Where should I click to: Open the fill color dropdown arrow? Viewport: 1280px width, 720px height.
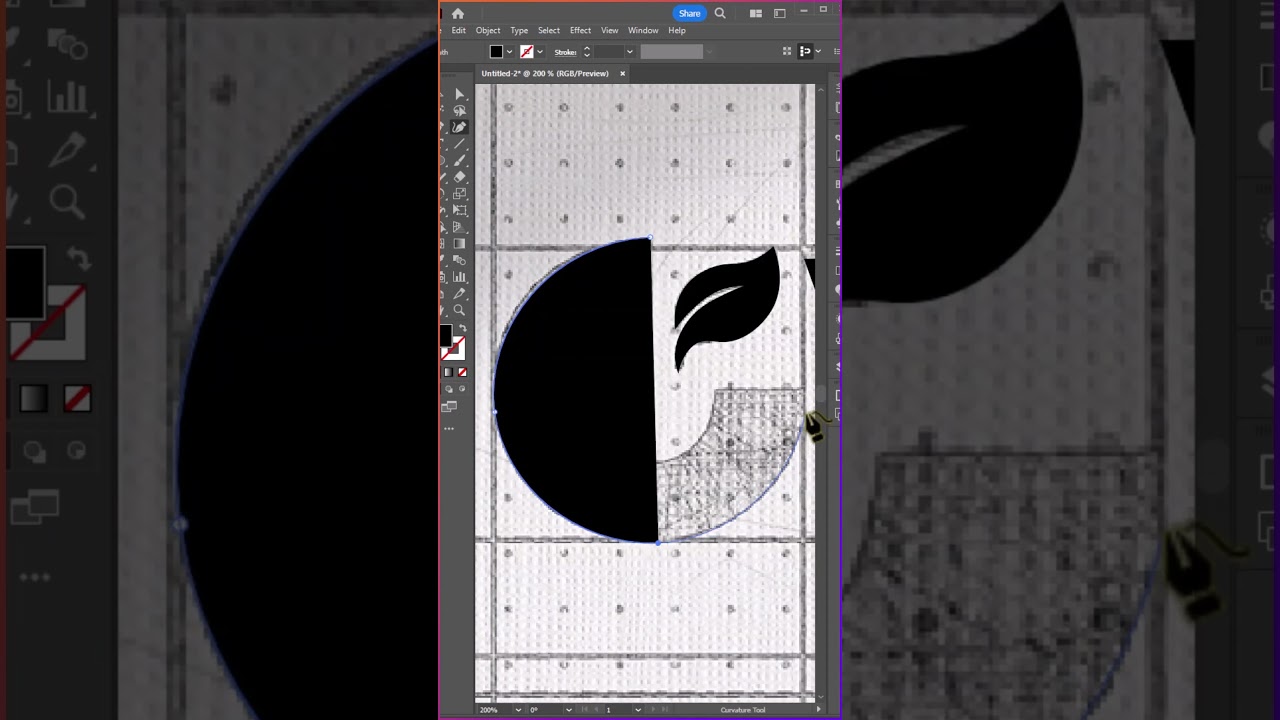point(509,52)
